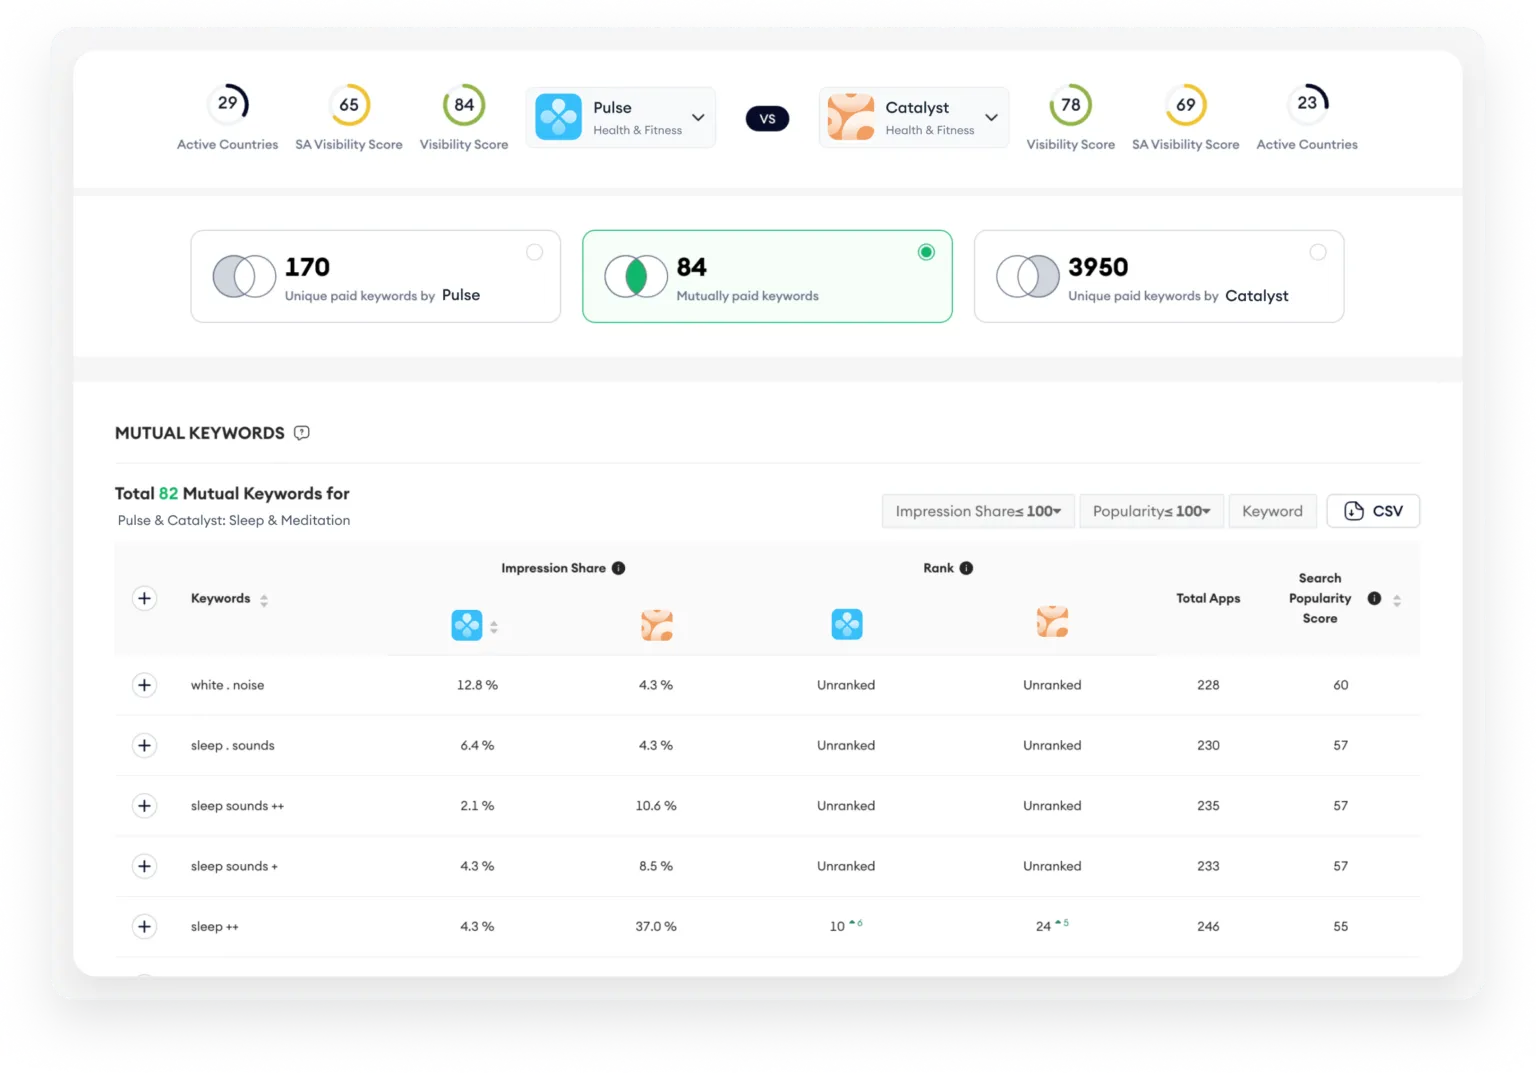Open the Impression Share filter dropdown
This screenshot has height=1073, width=1536.
(977, 511)
